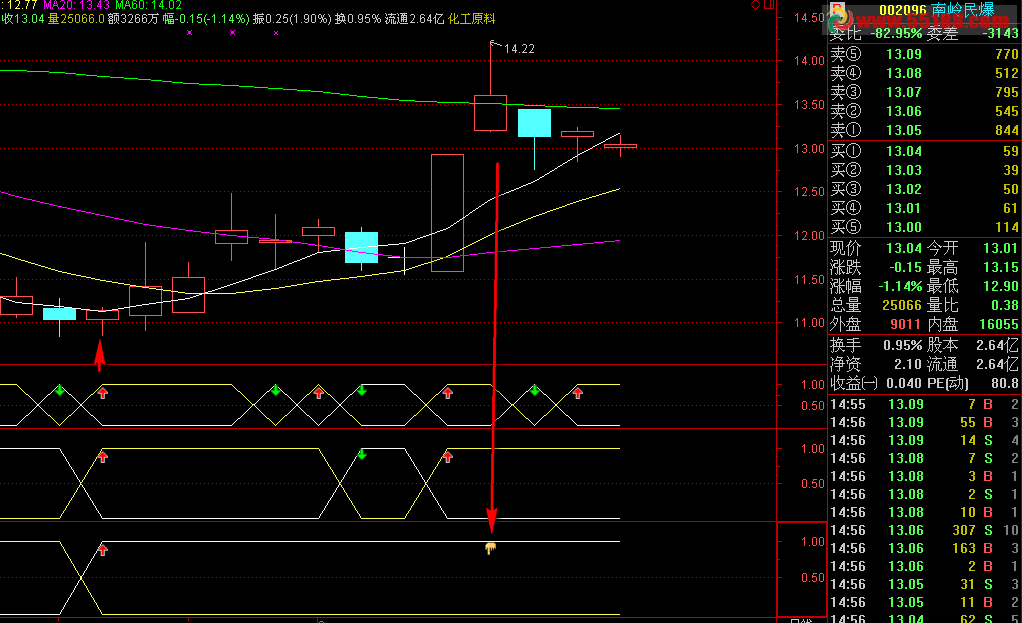Click the stock name 南岭民爆
The height and width of the screenshot is (623, 1022).
963,9
